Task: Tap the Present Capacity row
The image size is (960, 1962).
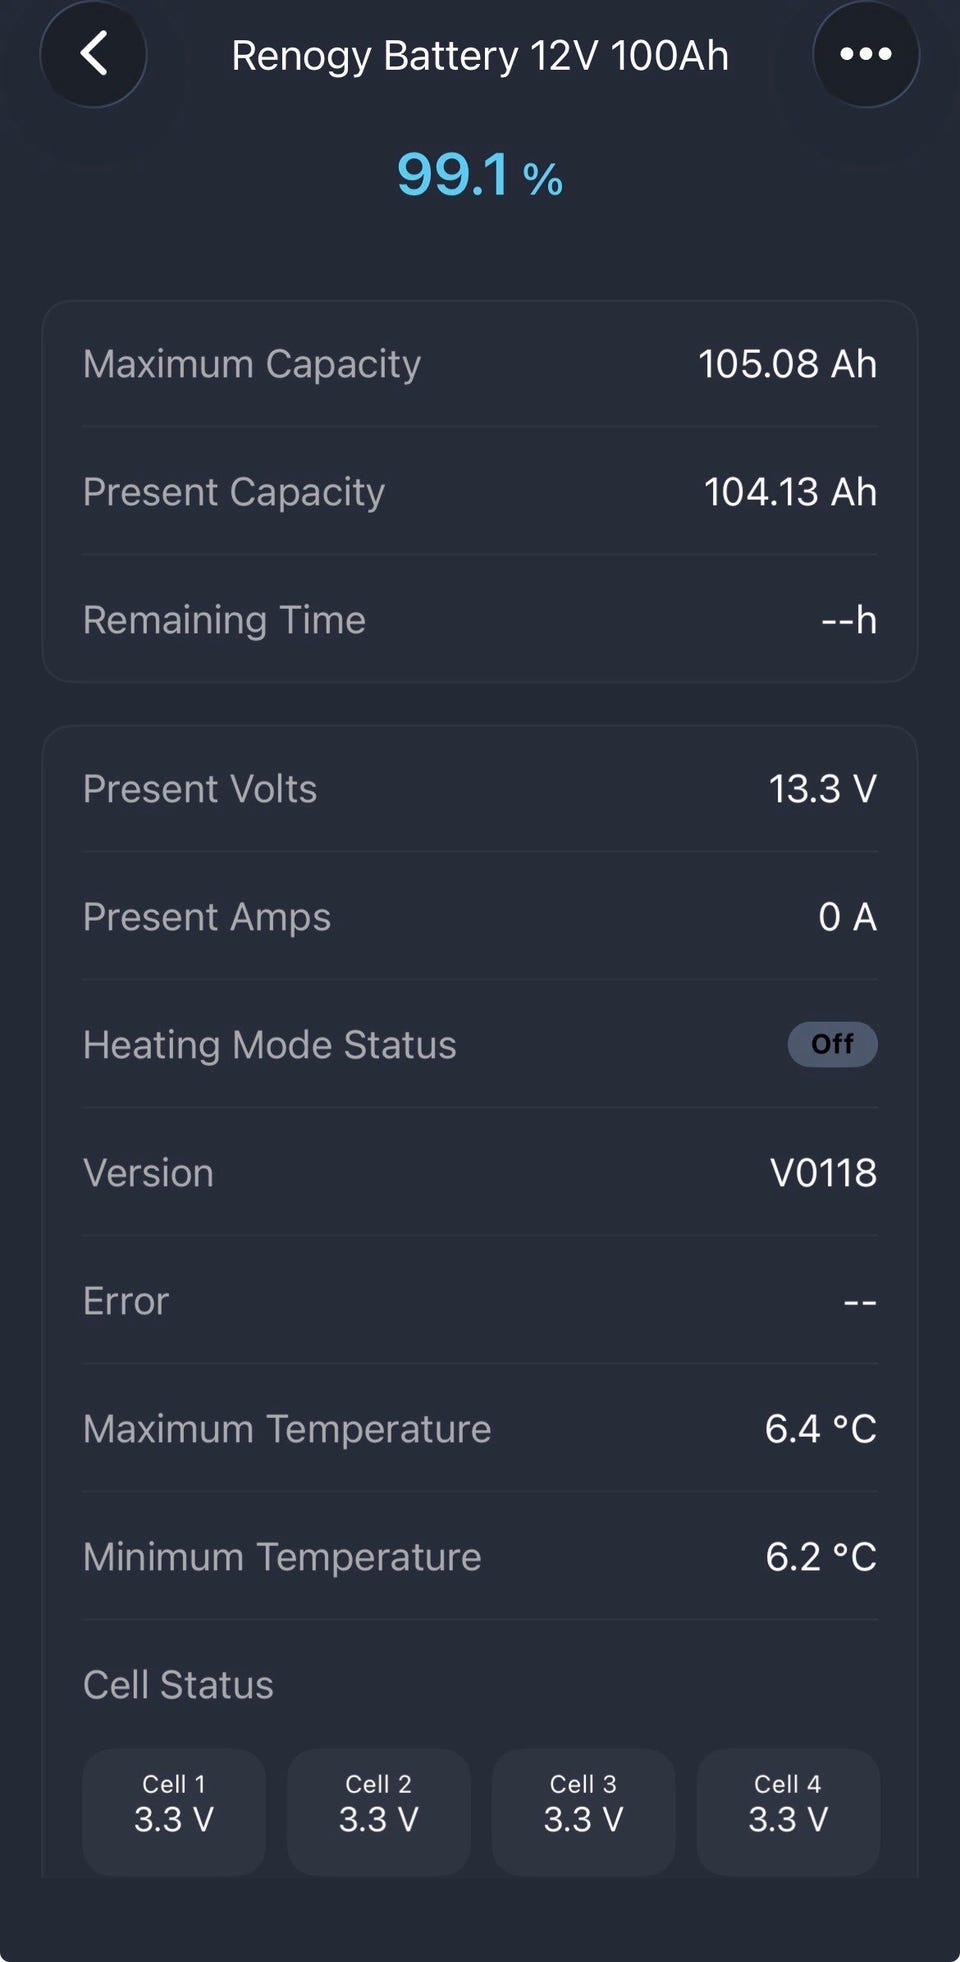Action: (x=480, y=492)
